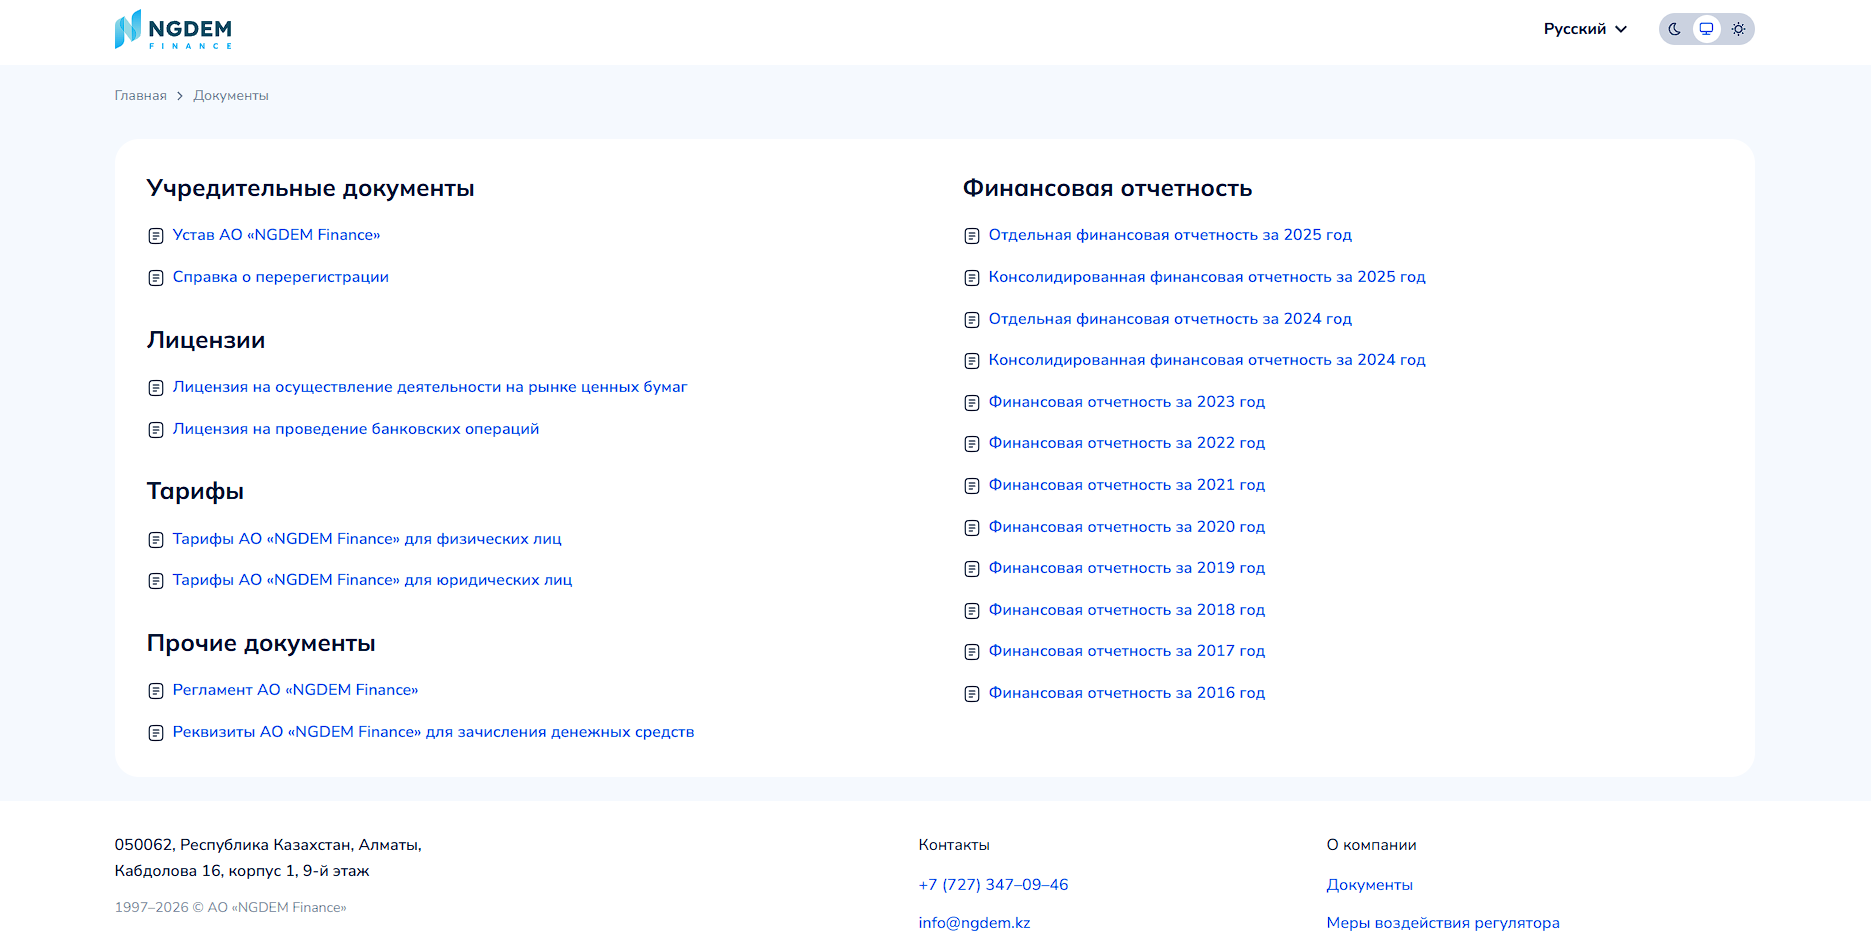Viewport: 1871px width, 941px height.
Task: Click the Учредительные документы heading
Action: [310, 189]
